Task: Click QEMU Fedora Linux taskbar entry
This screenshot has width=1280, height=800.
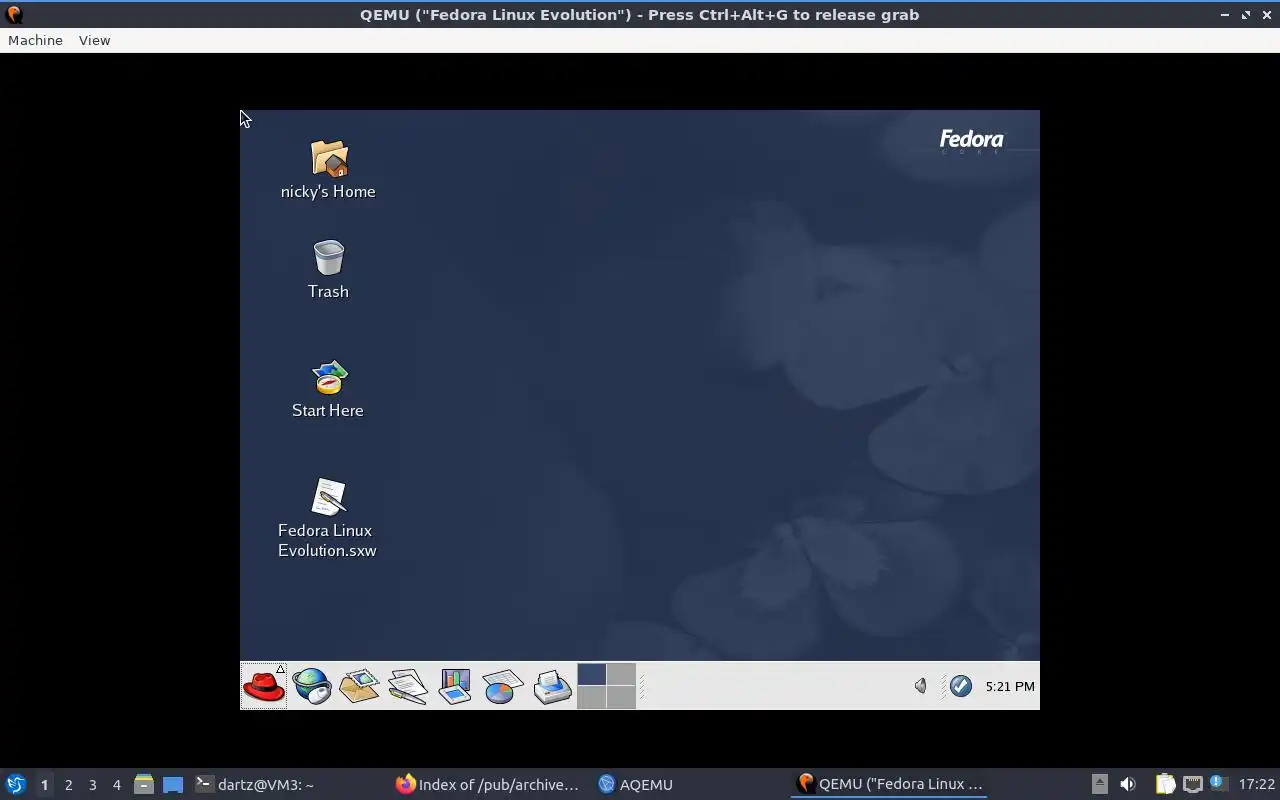Action: [x=890, y=784]
